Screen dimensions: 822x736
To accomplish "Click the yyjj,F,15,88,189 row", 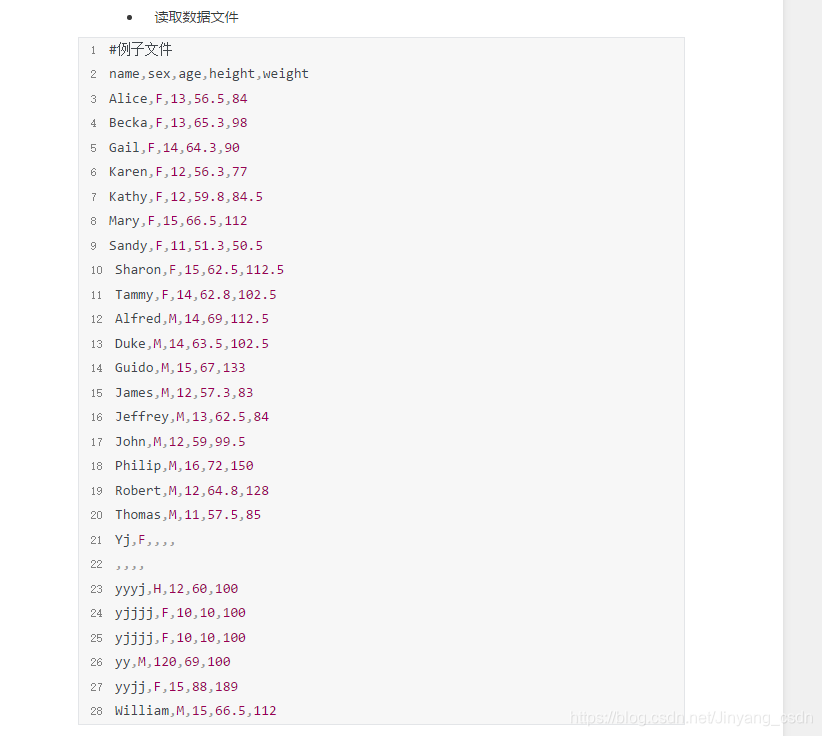I will pyautogui.click(x=177, y=686).
